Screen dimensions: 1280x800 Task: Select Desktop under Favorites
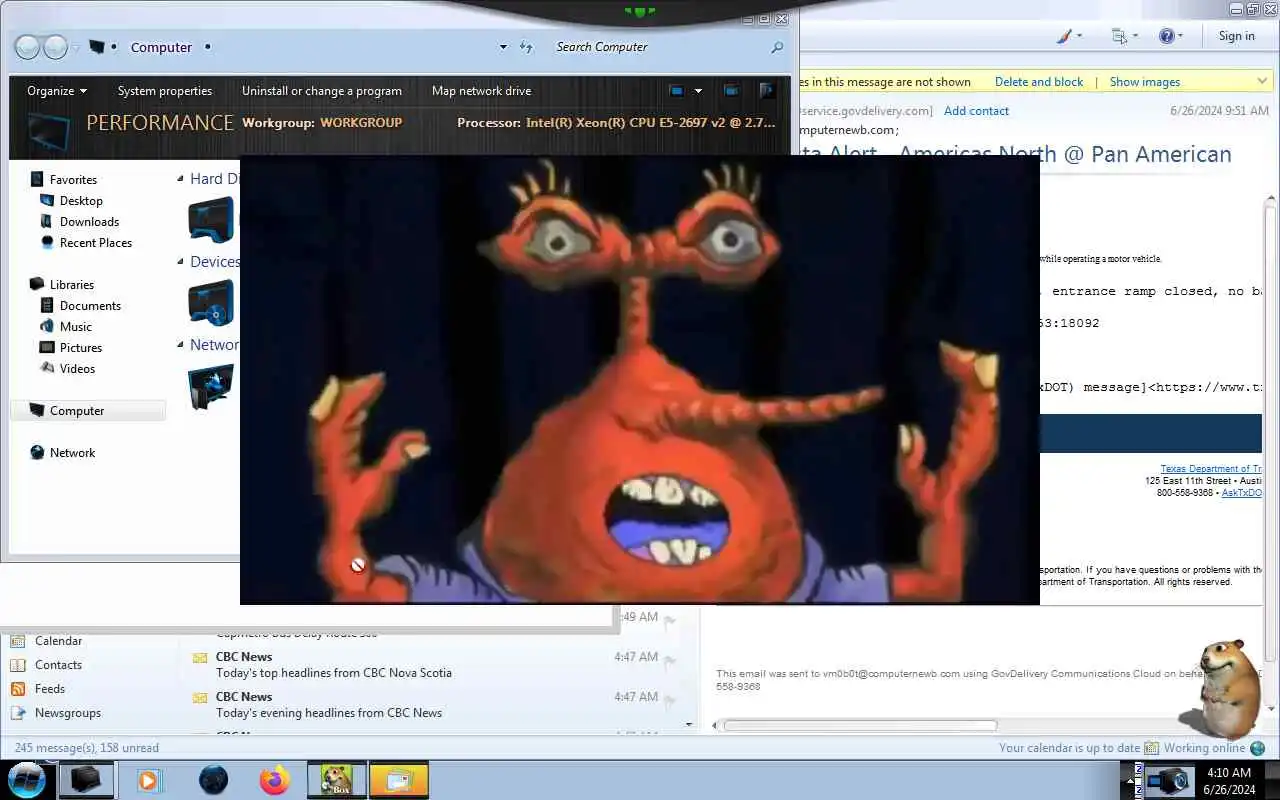pos(81,201)
